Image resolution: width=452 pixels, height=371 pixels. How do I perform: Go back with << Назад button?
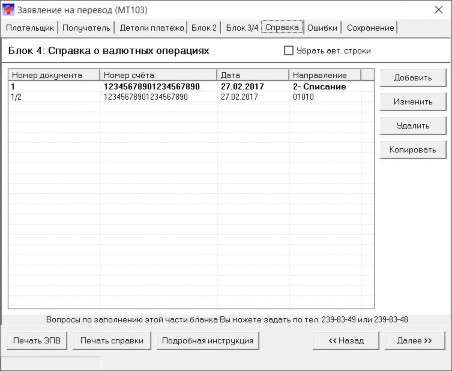coord(346,341)
